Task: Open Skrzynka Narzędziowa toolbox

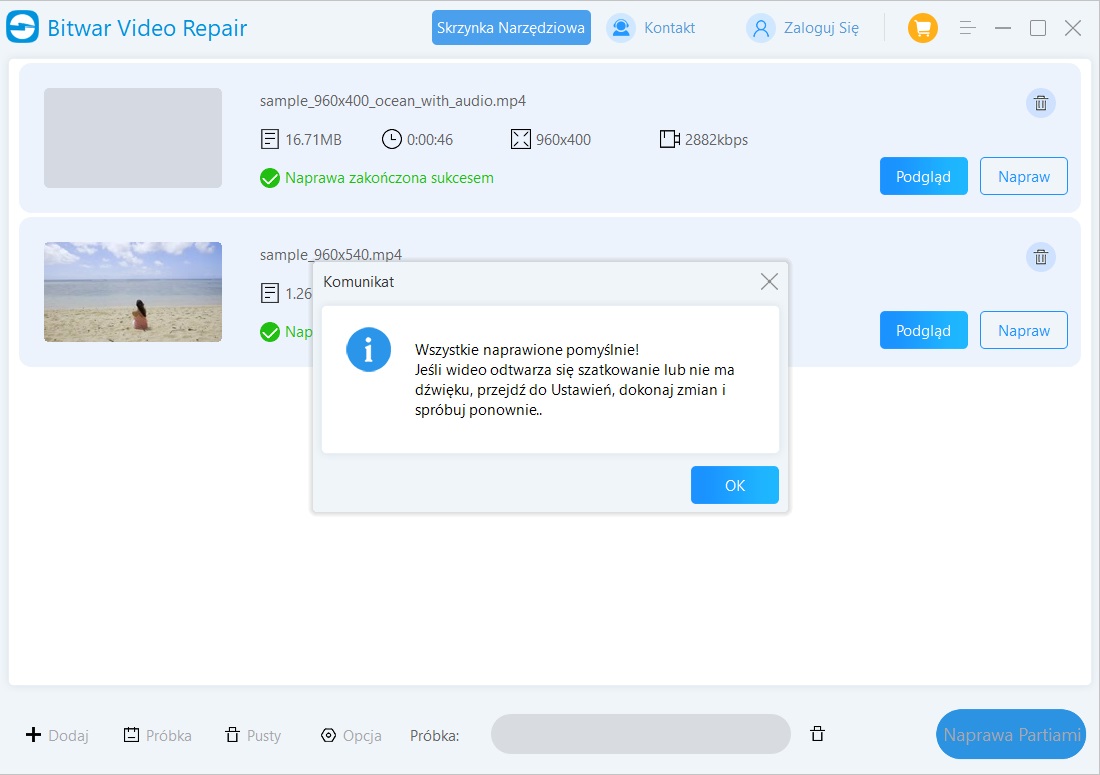Action: tap(511, 28)
